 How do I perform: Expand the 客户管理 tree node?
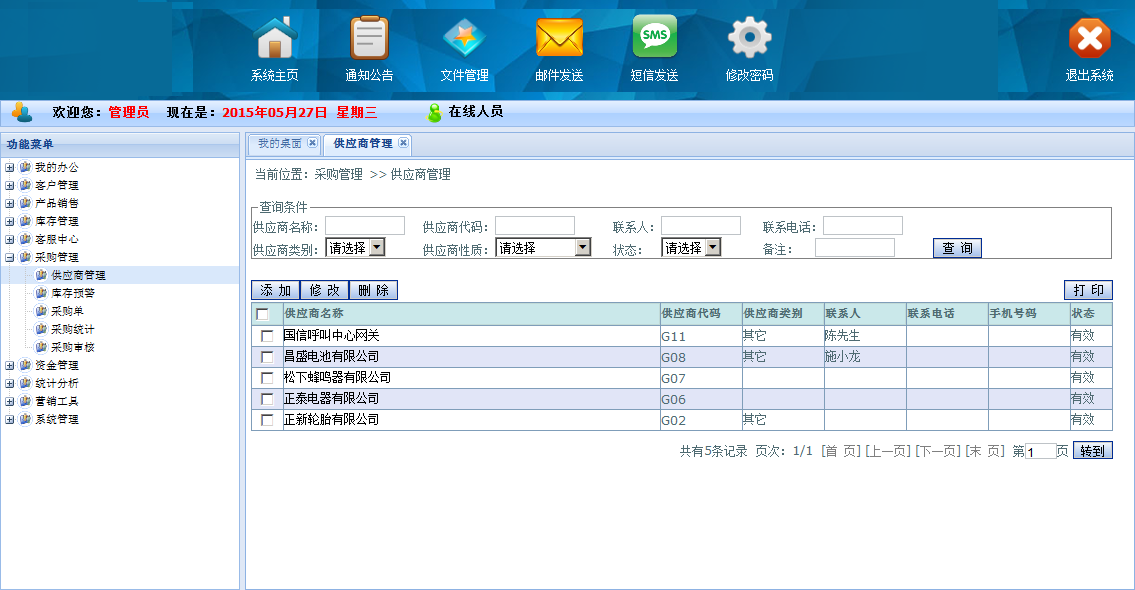[9, 186]
